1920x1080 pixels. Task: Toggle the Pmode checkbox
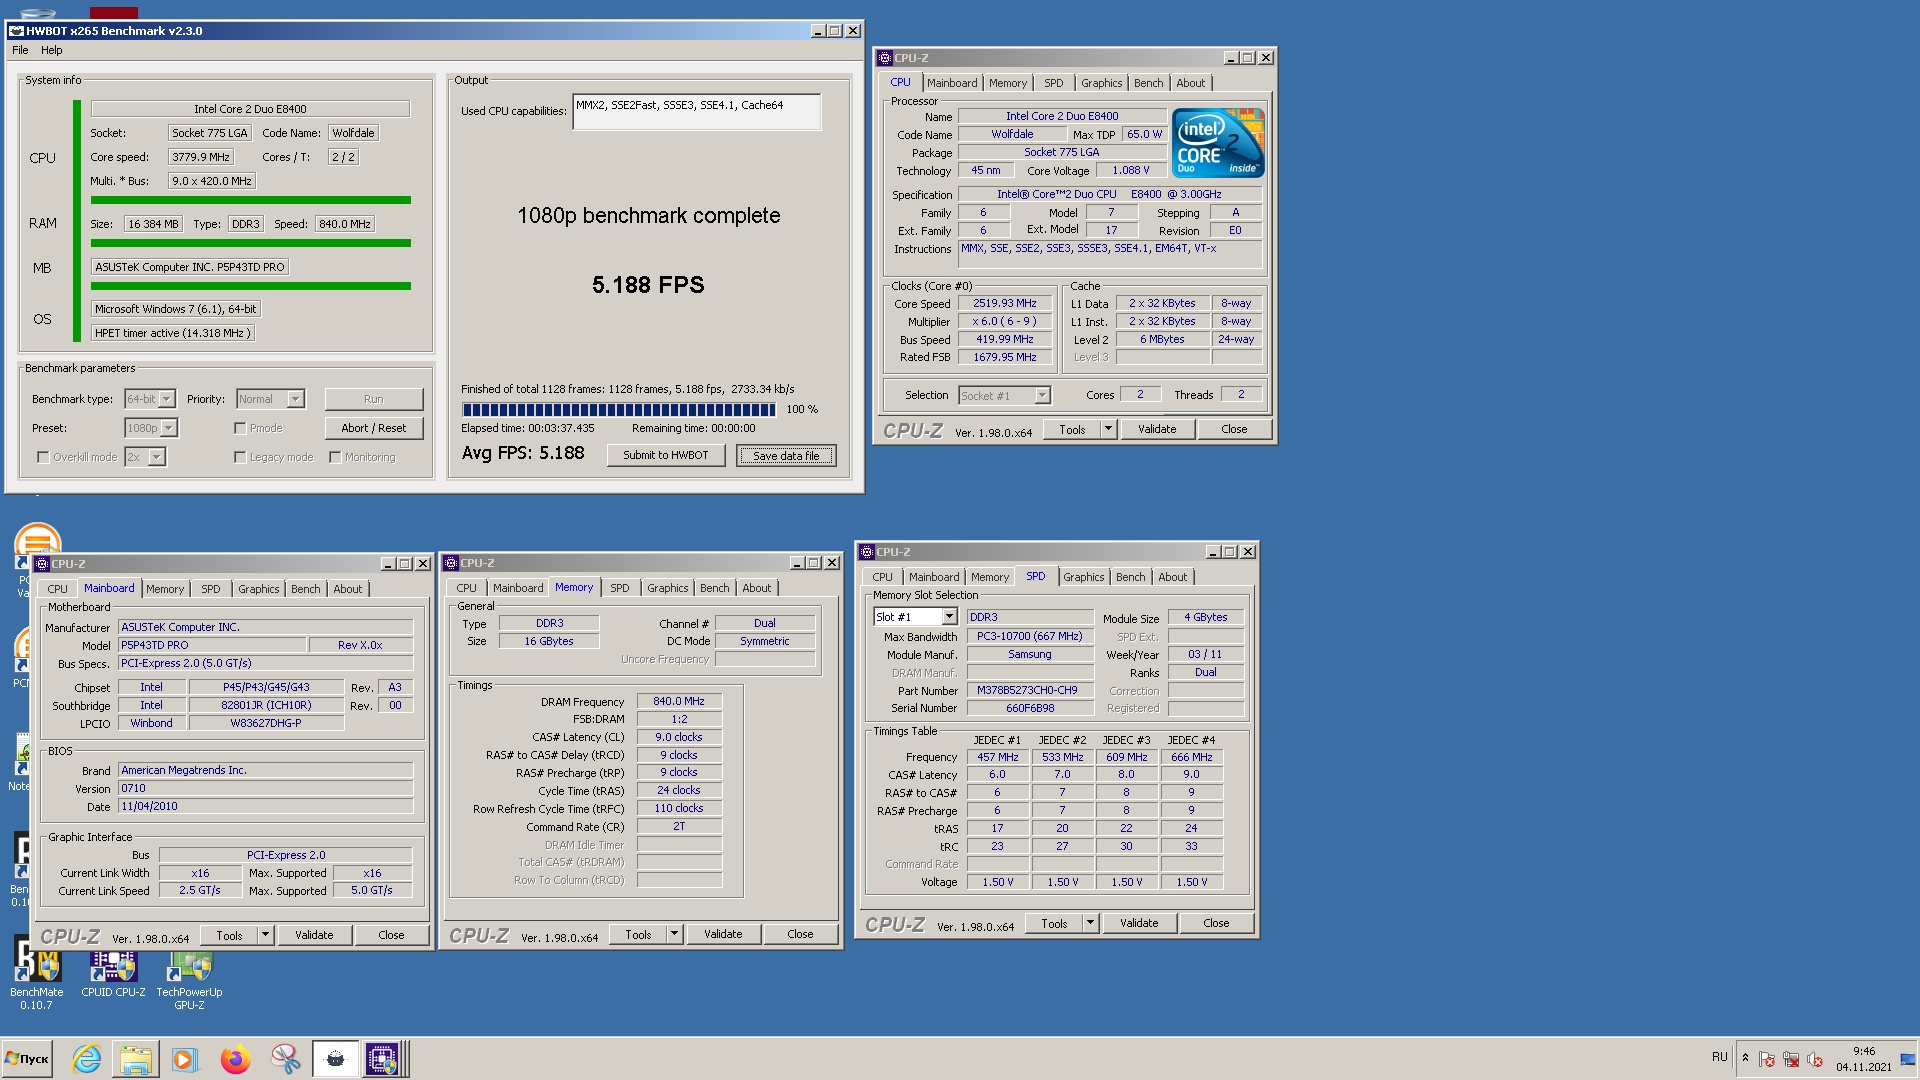240,428
